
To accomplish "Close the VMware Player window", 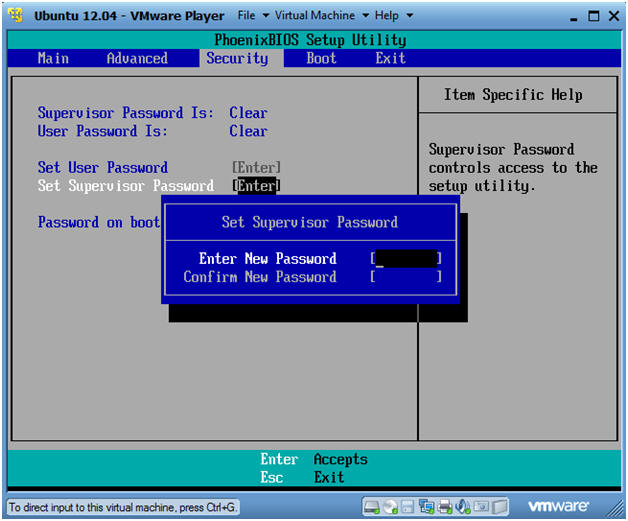I will [x=614, y=16].
